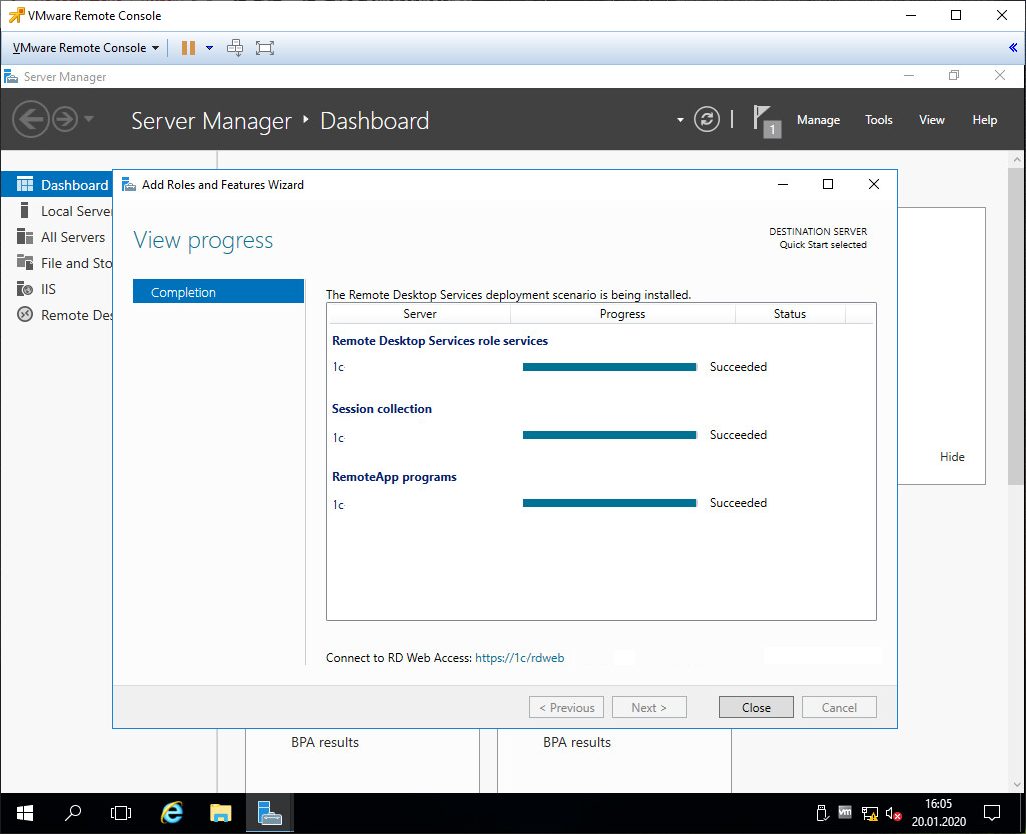Go forward in Server Manager navigation
1026x834 pixels.
65,120
